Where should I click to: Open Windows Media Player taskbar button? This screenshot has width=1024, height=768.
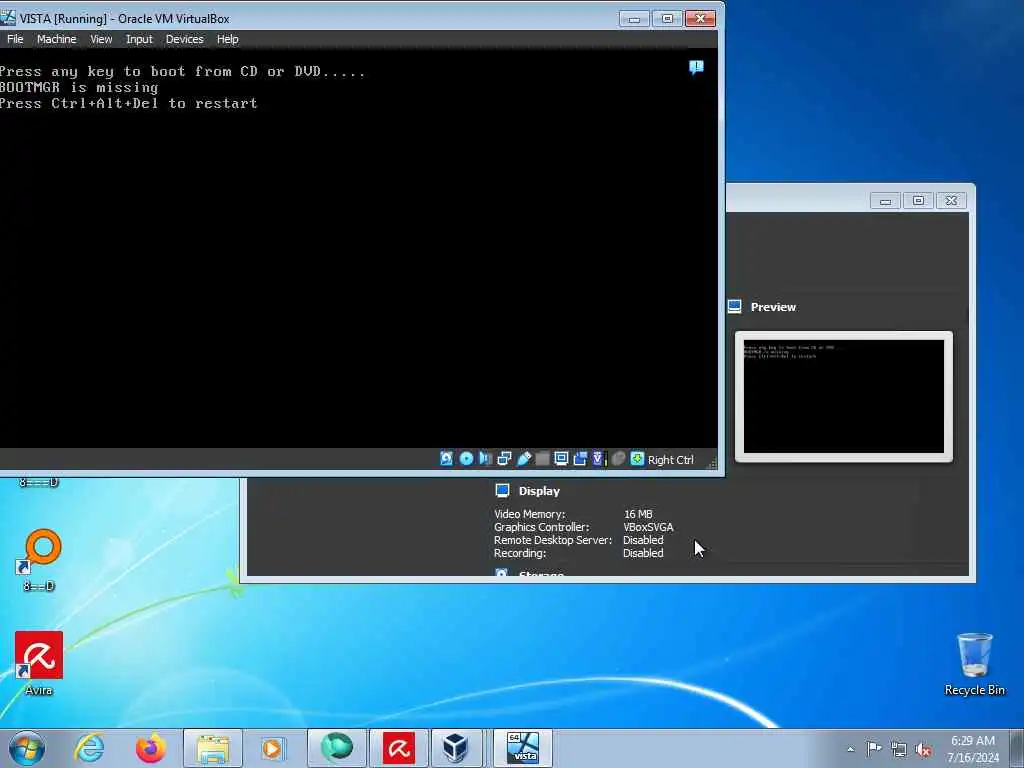coord(274,748)
